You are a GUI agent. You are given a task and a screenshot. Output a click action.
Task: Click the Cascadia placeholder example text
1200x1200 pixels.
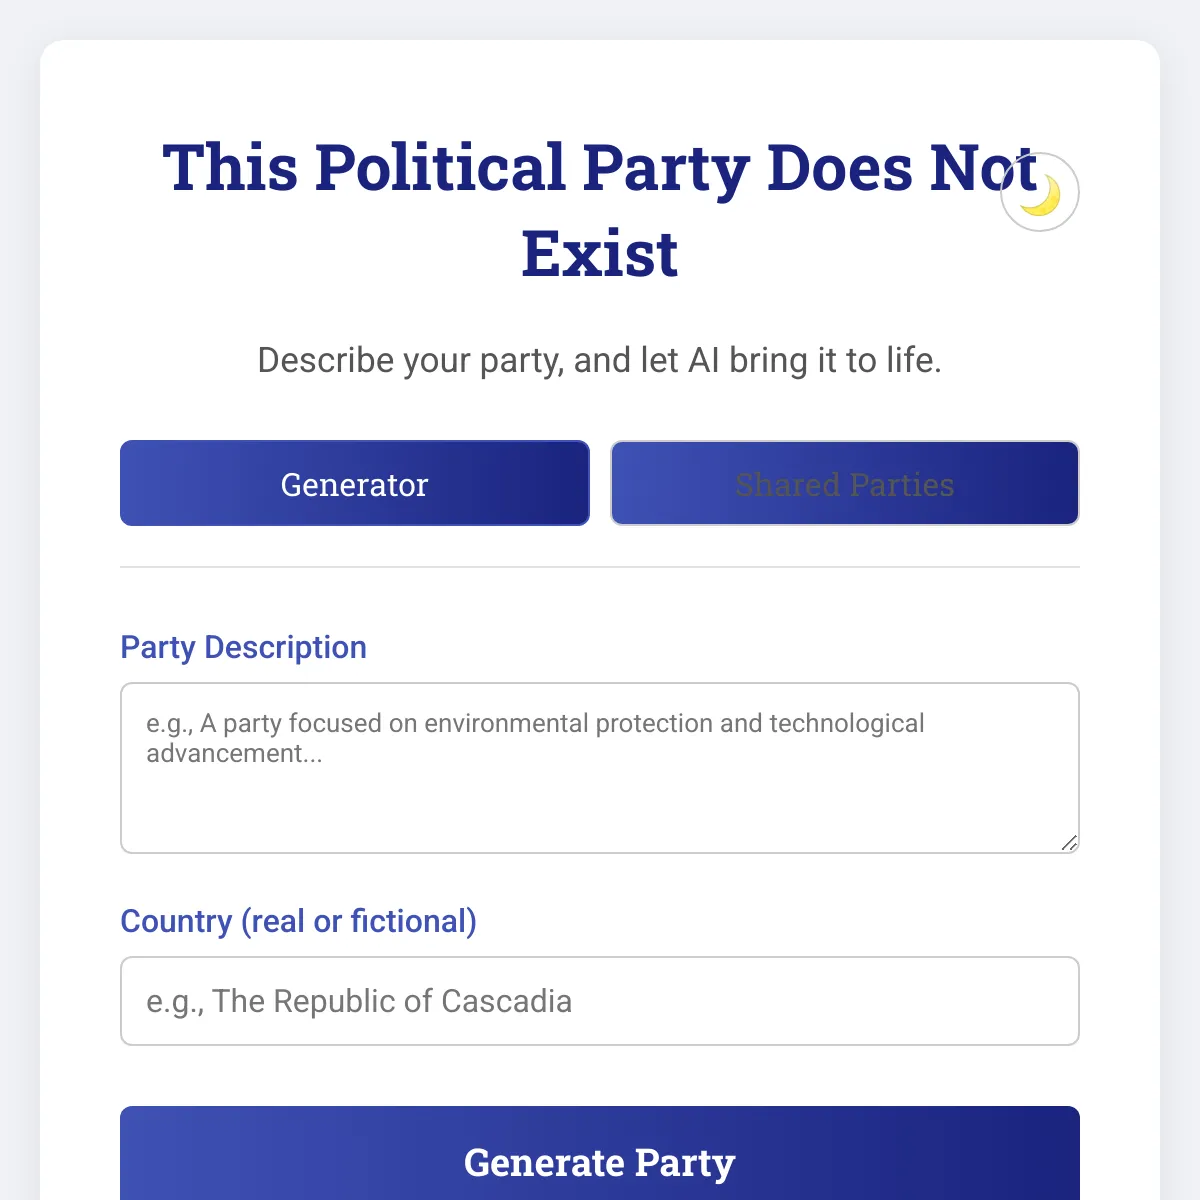tap(359, 1001)
